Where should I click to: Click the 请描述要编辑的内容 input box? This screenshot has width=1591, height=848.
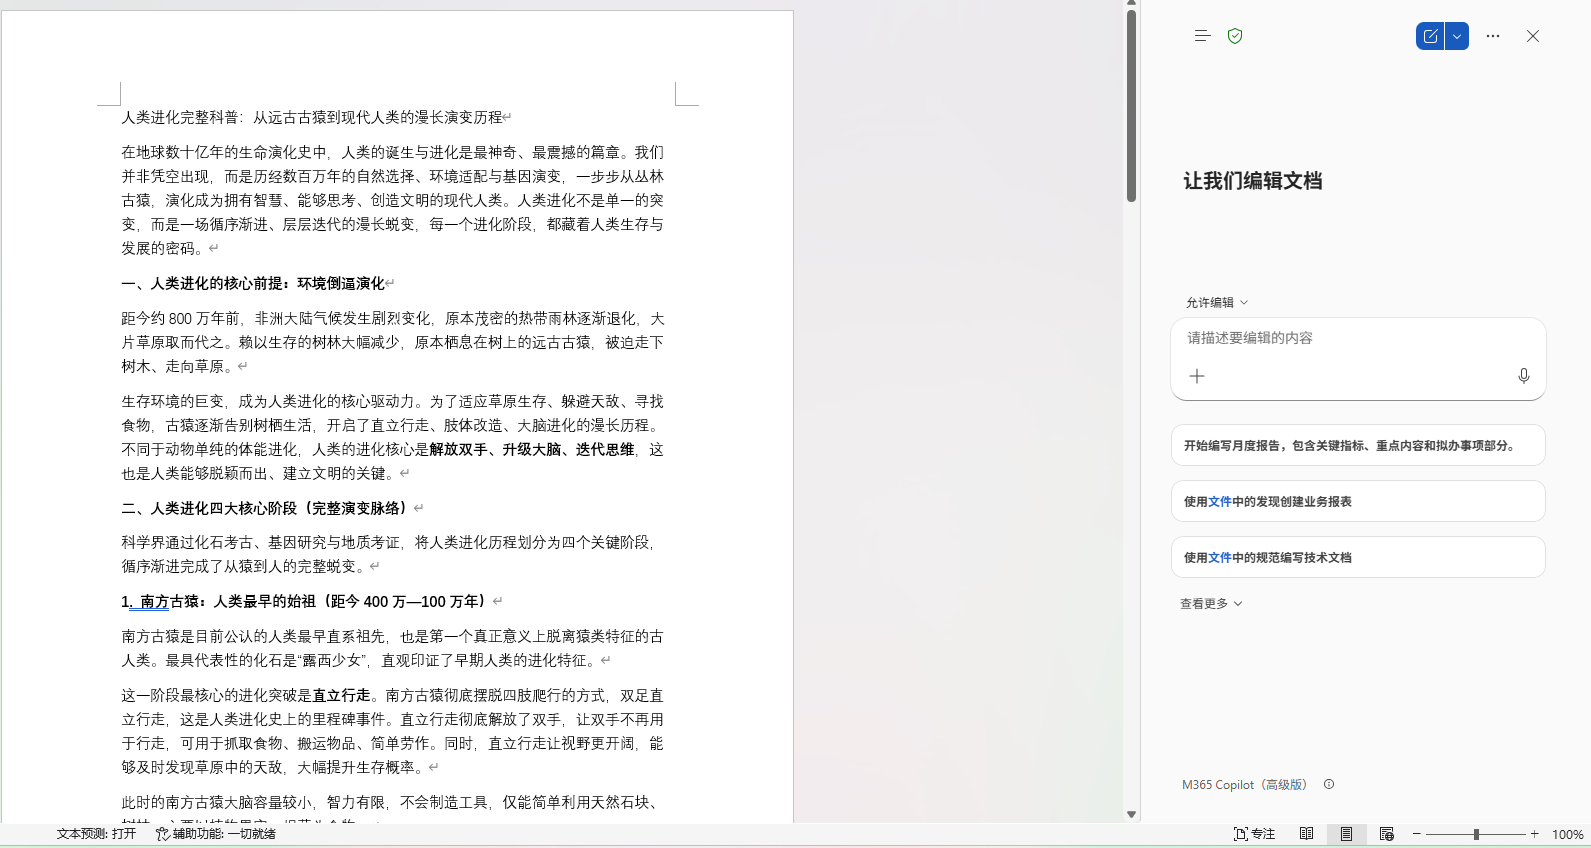[1358, 338]
